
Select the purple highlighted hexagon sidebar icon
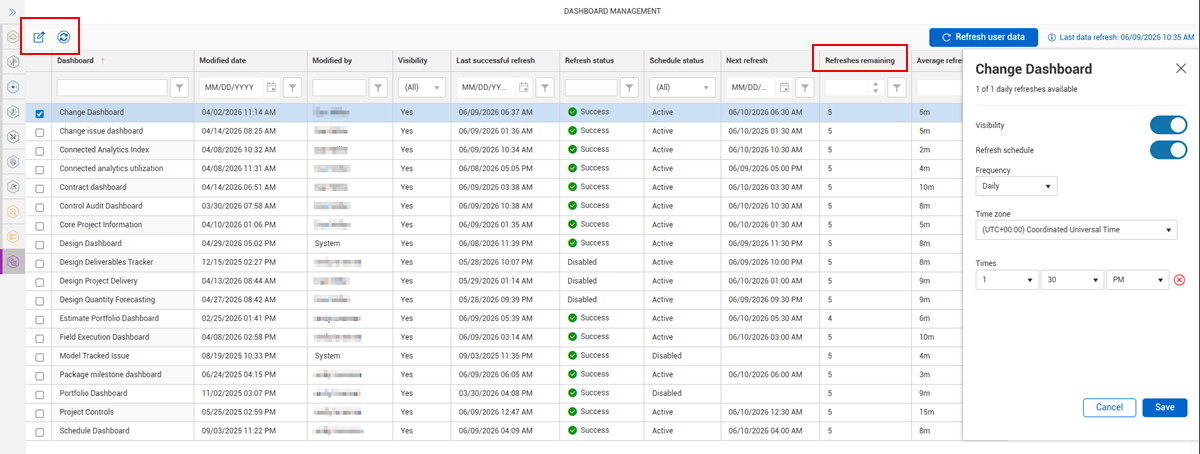pos(13,262)
